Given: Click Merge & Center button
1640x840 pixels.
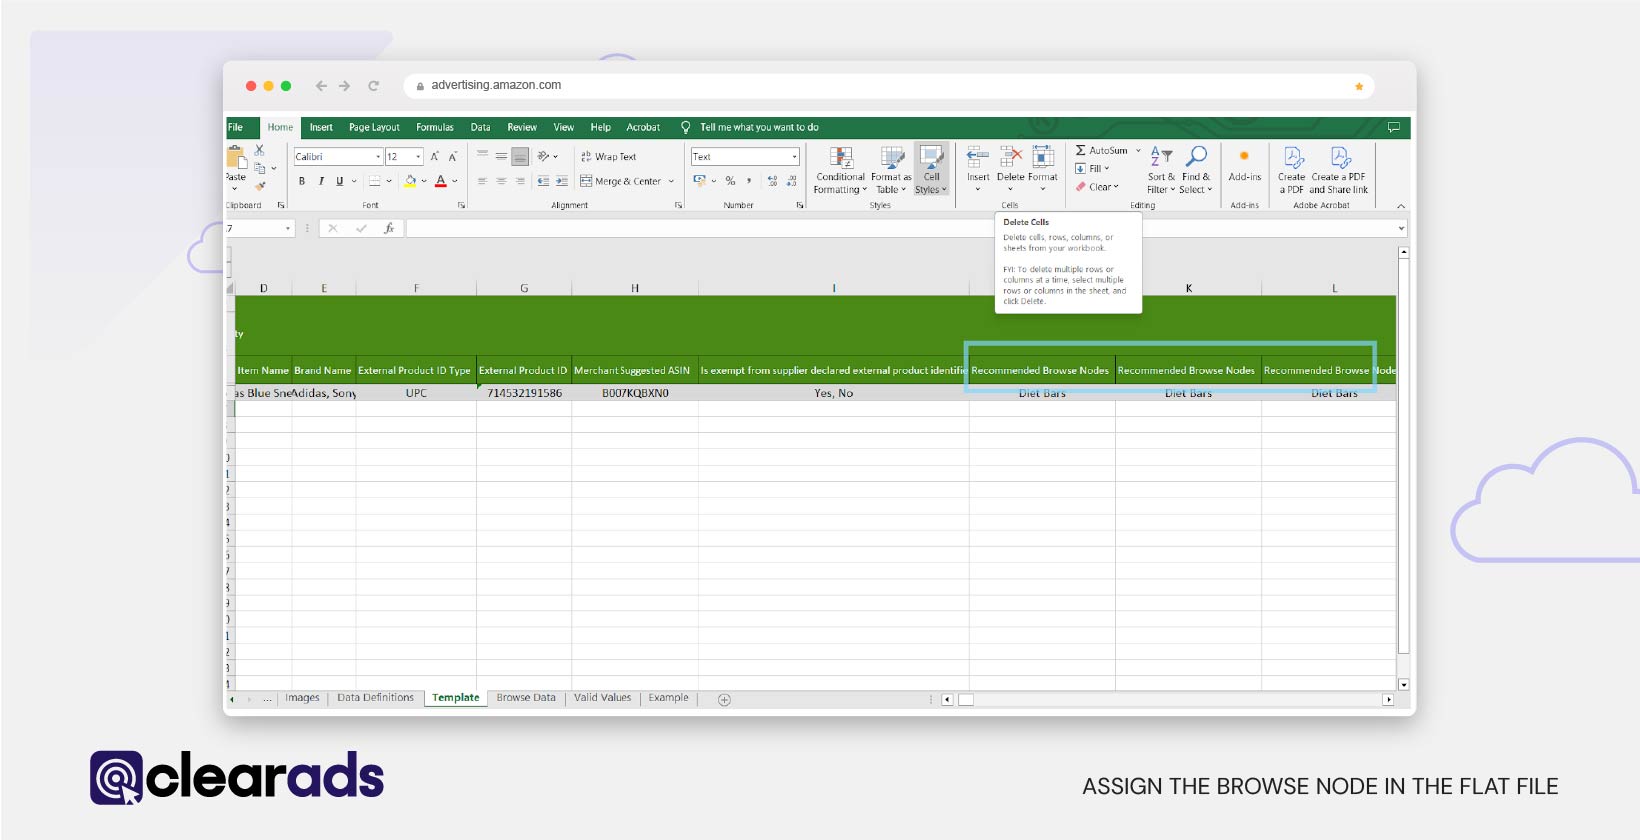Looking at the screenshot, I should tap(621, 181).
